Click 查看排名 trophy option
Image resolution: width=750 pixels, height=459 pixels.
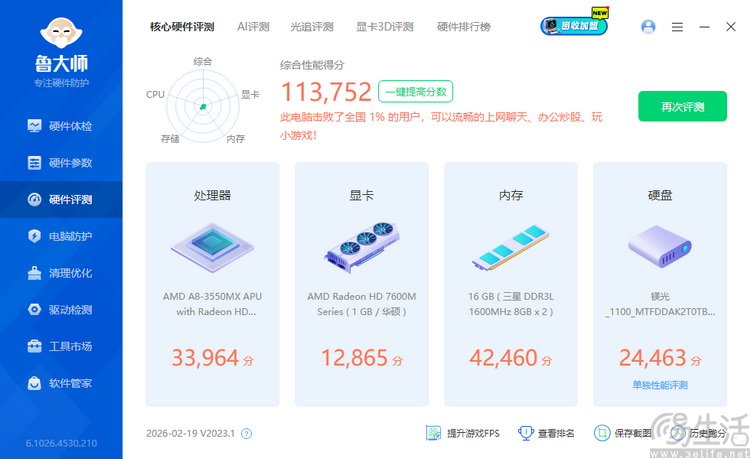(x=547, y=433)
